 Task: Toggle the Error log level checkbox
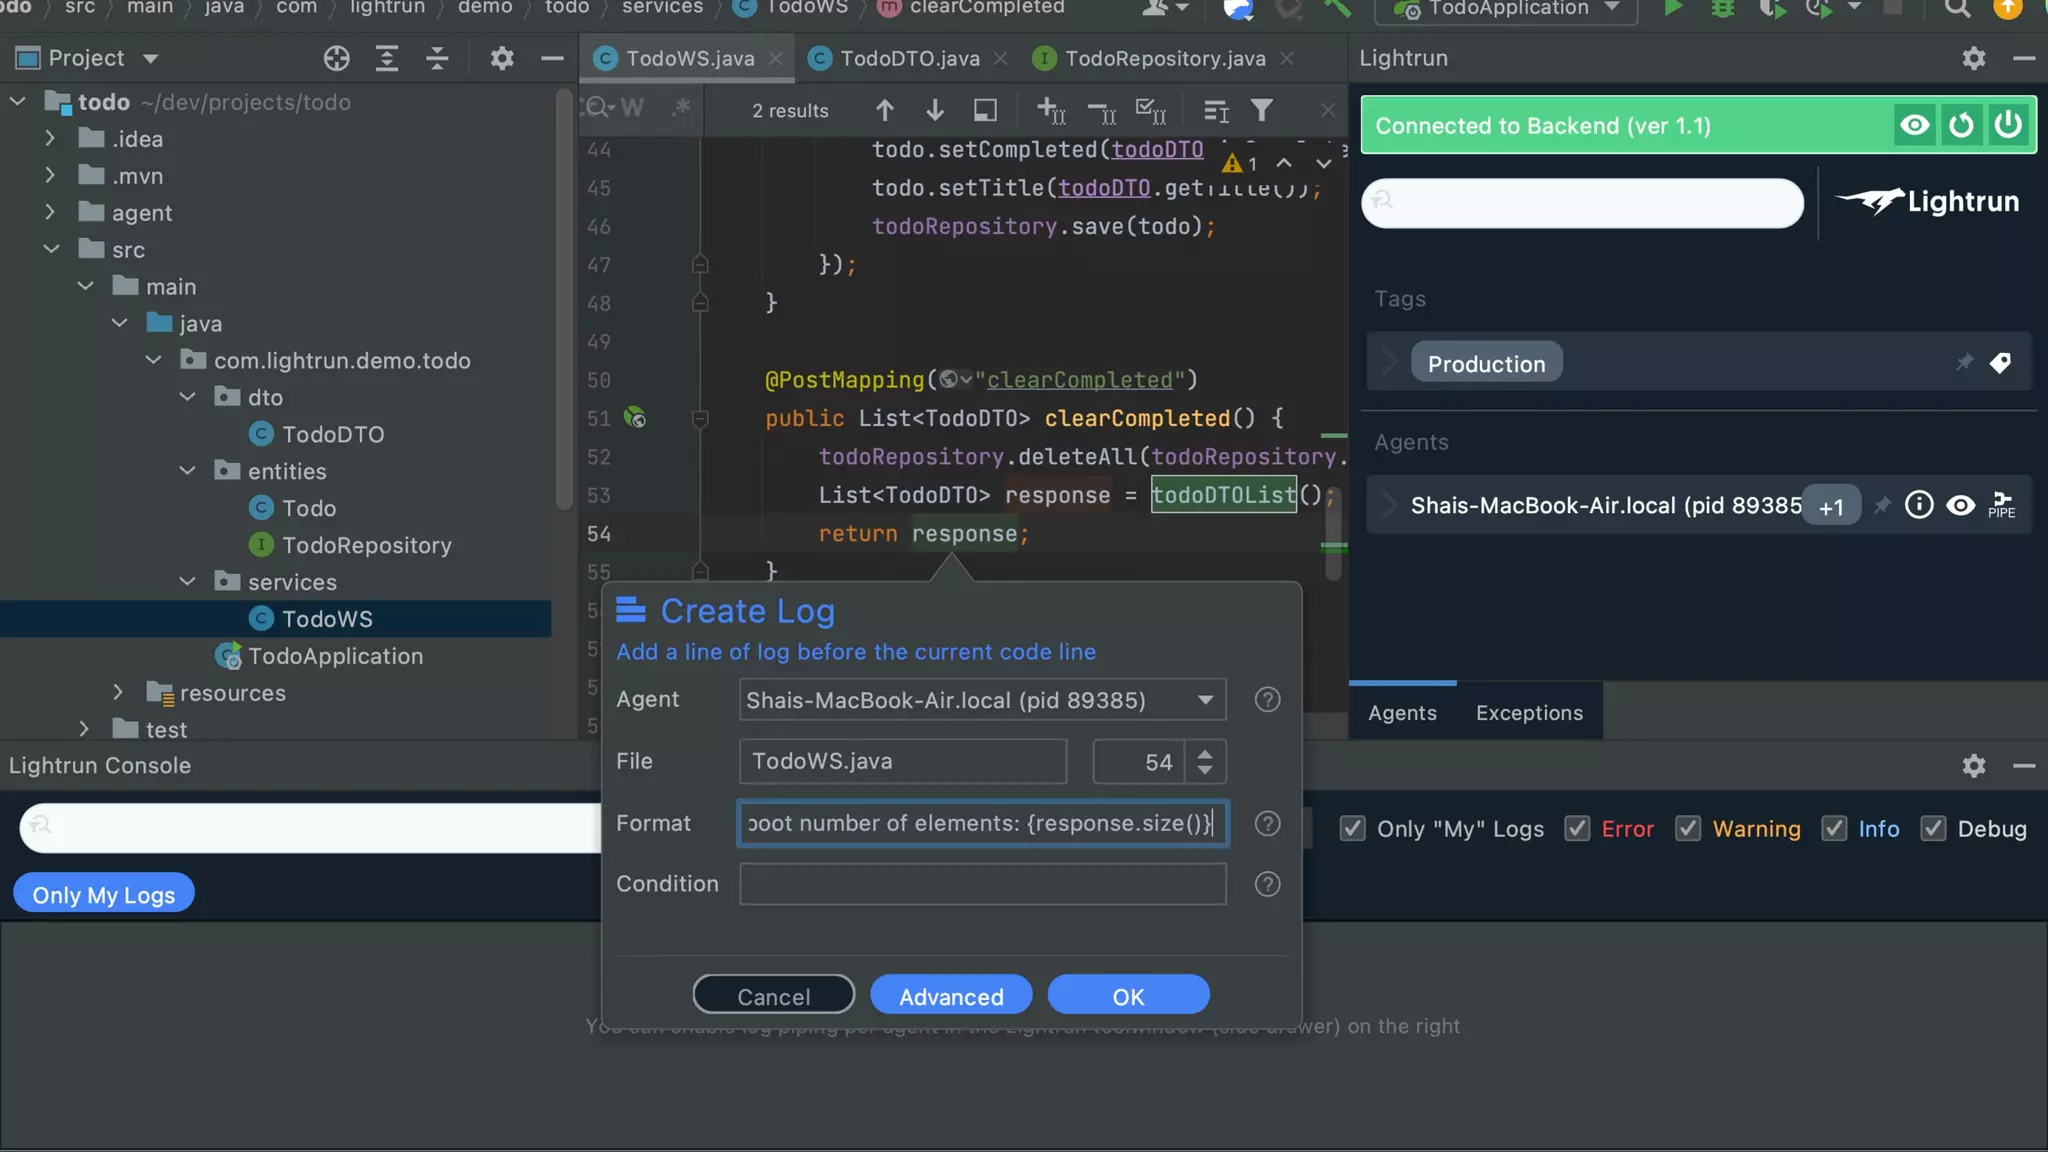tap(1577, 829)
